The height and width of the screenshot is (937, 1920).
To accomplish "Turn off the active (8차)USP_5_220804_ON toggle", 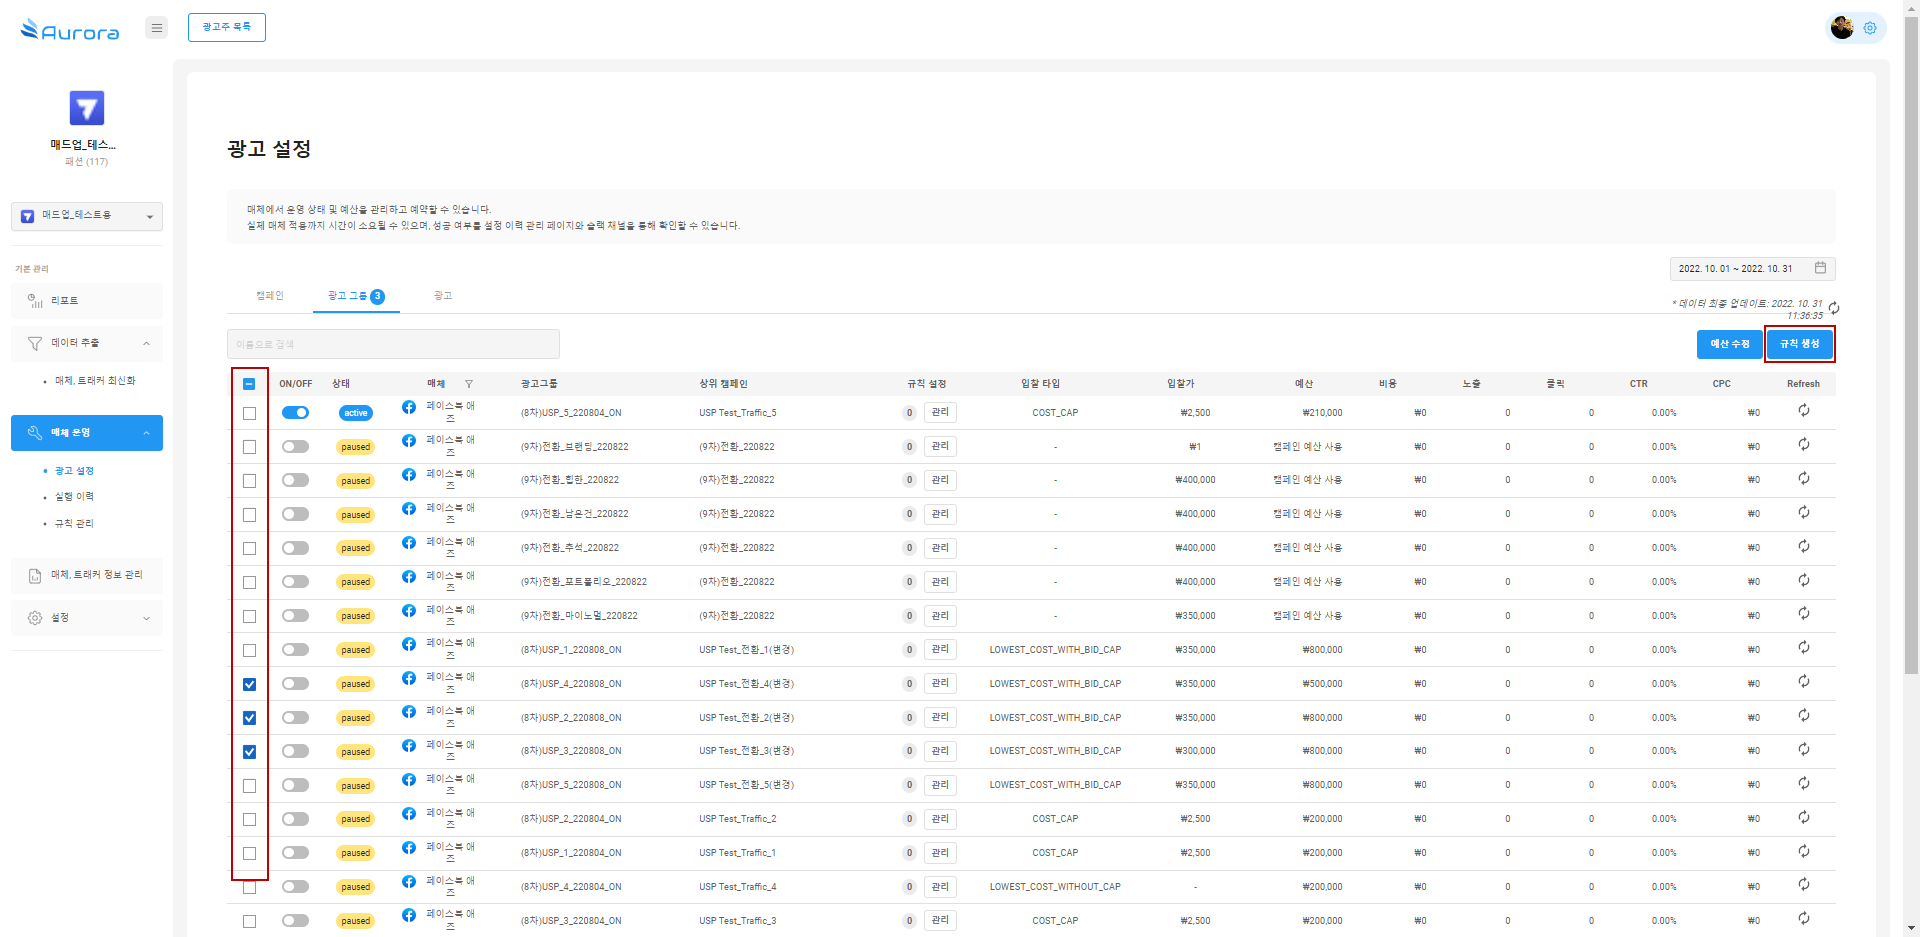I will click(x=295, y=413).
